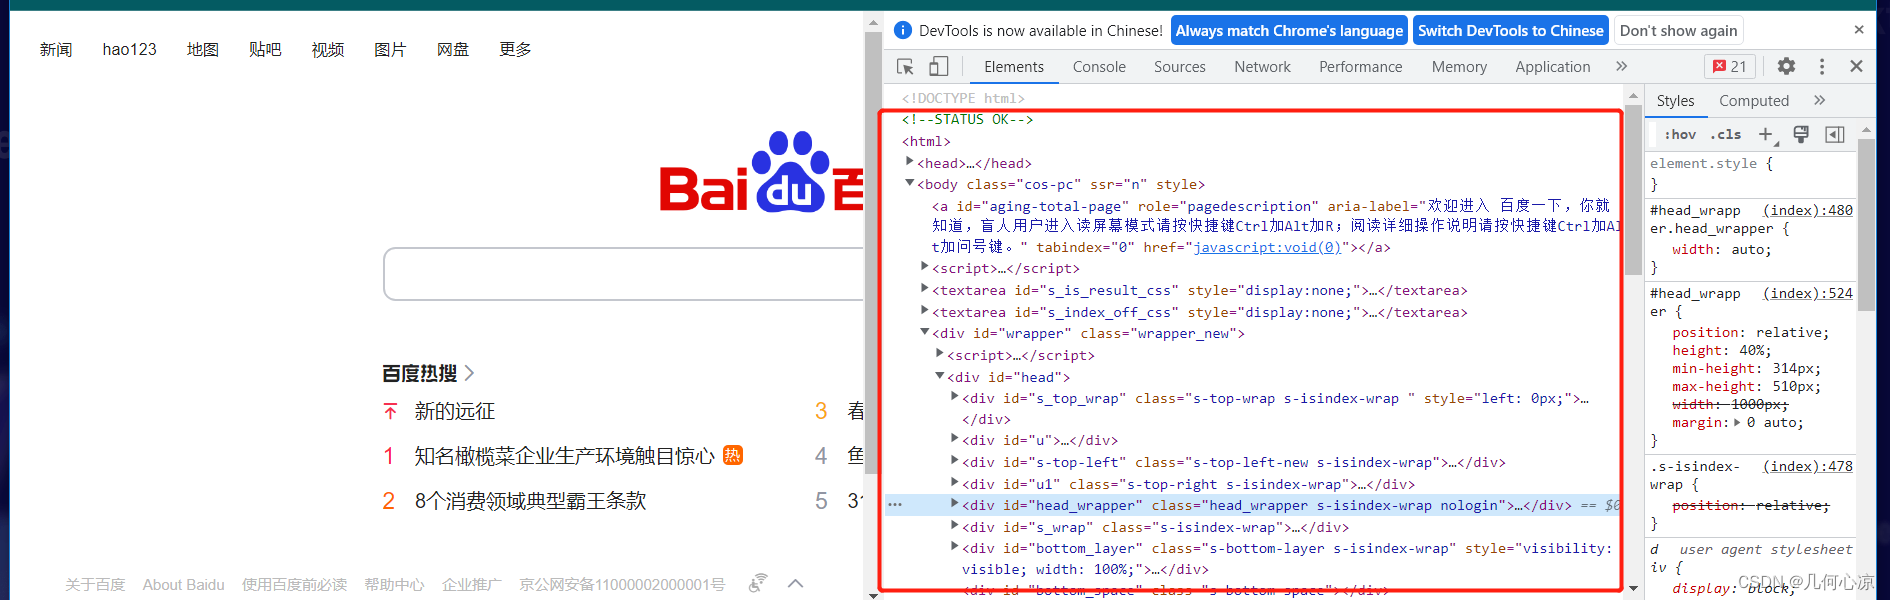The width and height of the screenshot is (1890, 600).
Task: Open the Network tab
Action: 1262,67
